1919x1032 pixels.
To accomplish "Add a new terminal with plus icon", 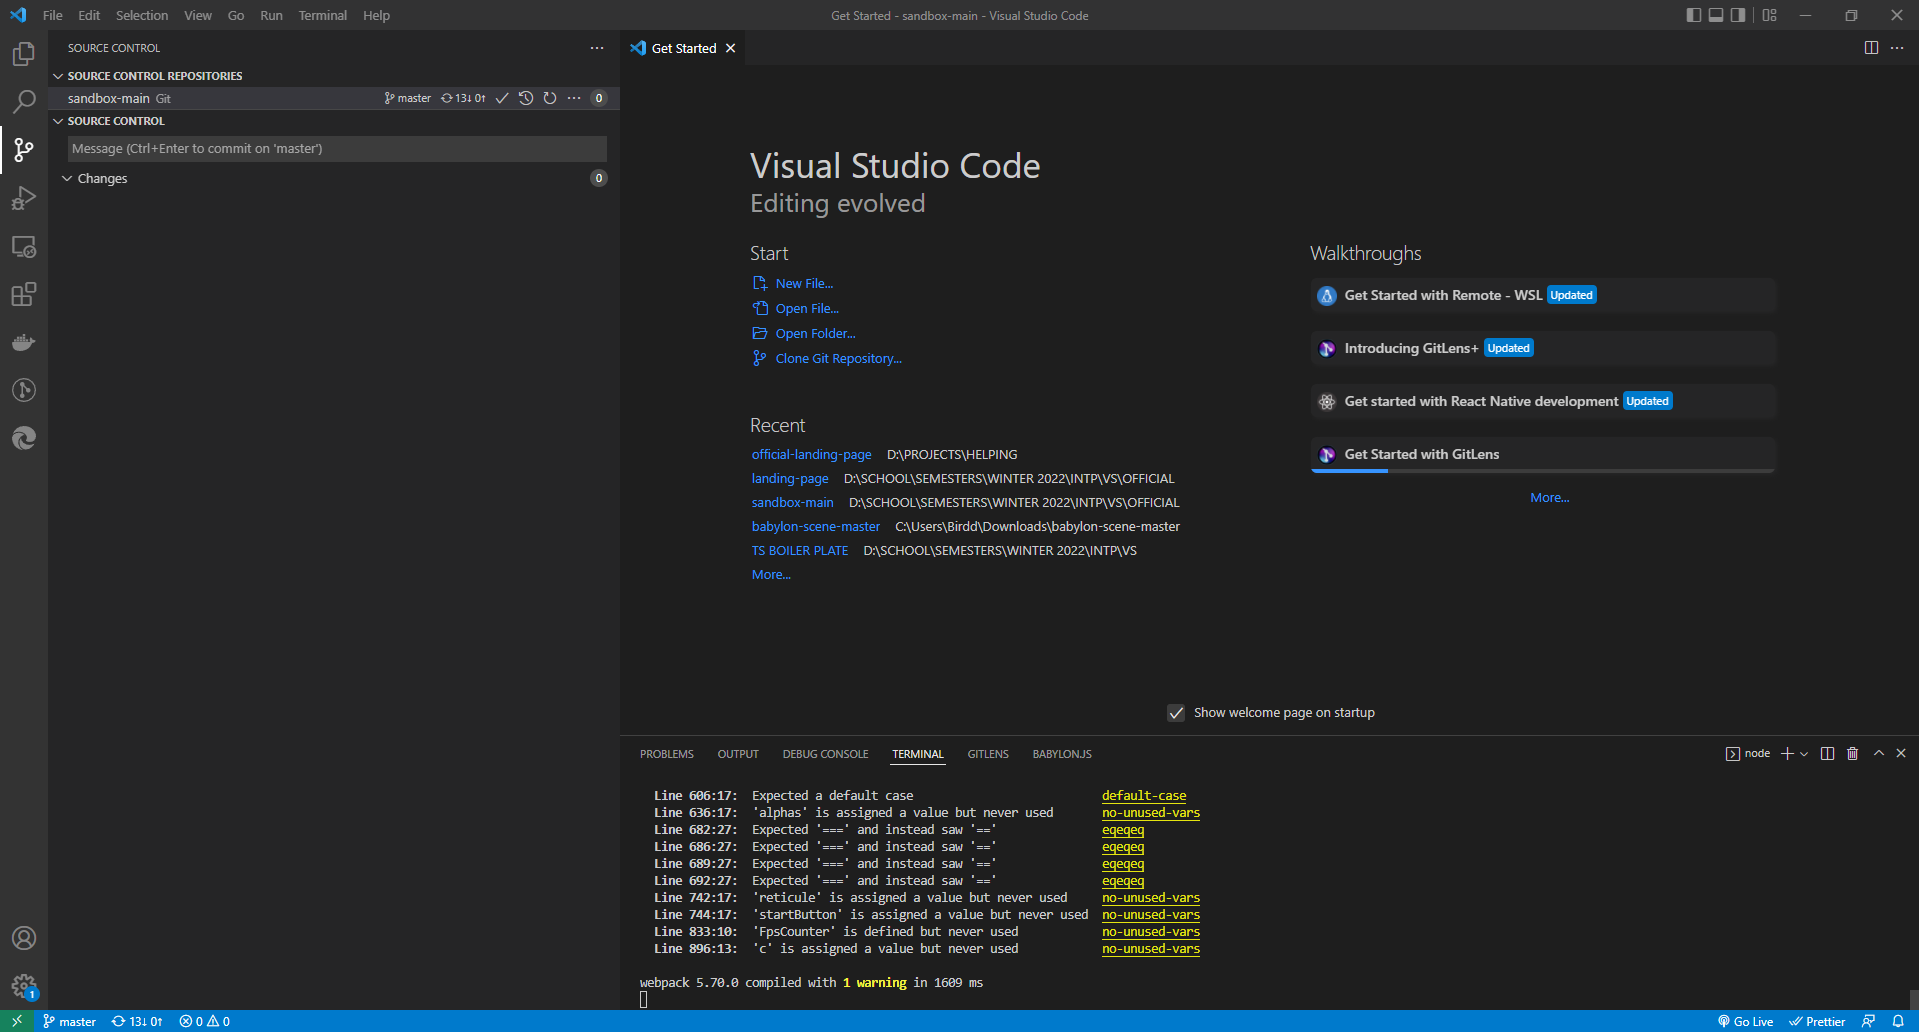I will click(x=1787, y=754).
